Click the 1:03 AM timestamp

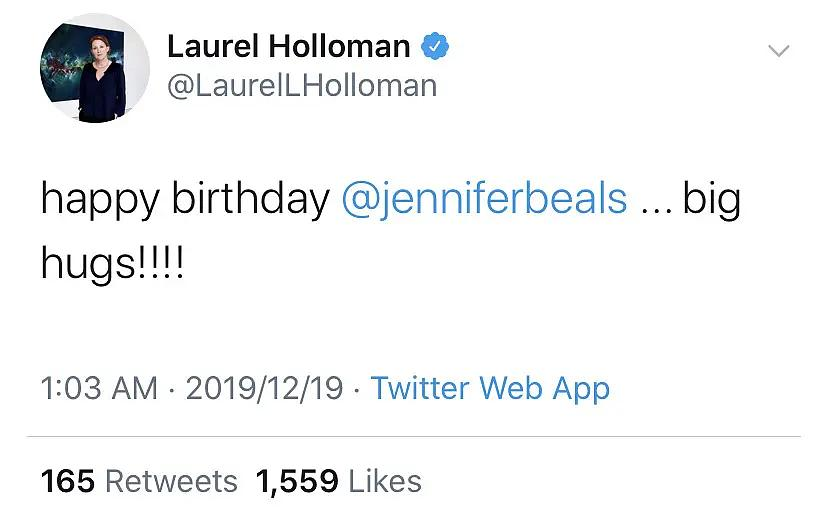pyautogui.click(x=99, y=387)
